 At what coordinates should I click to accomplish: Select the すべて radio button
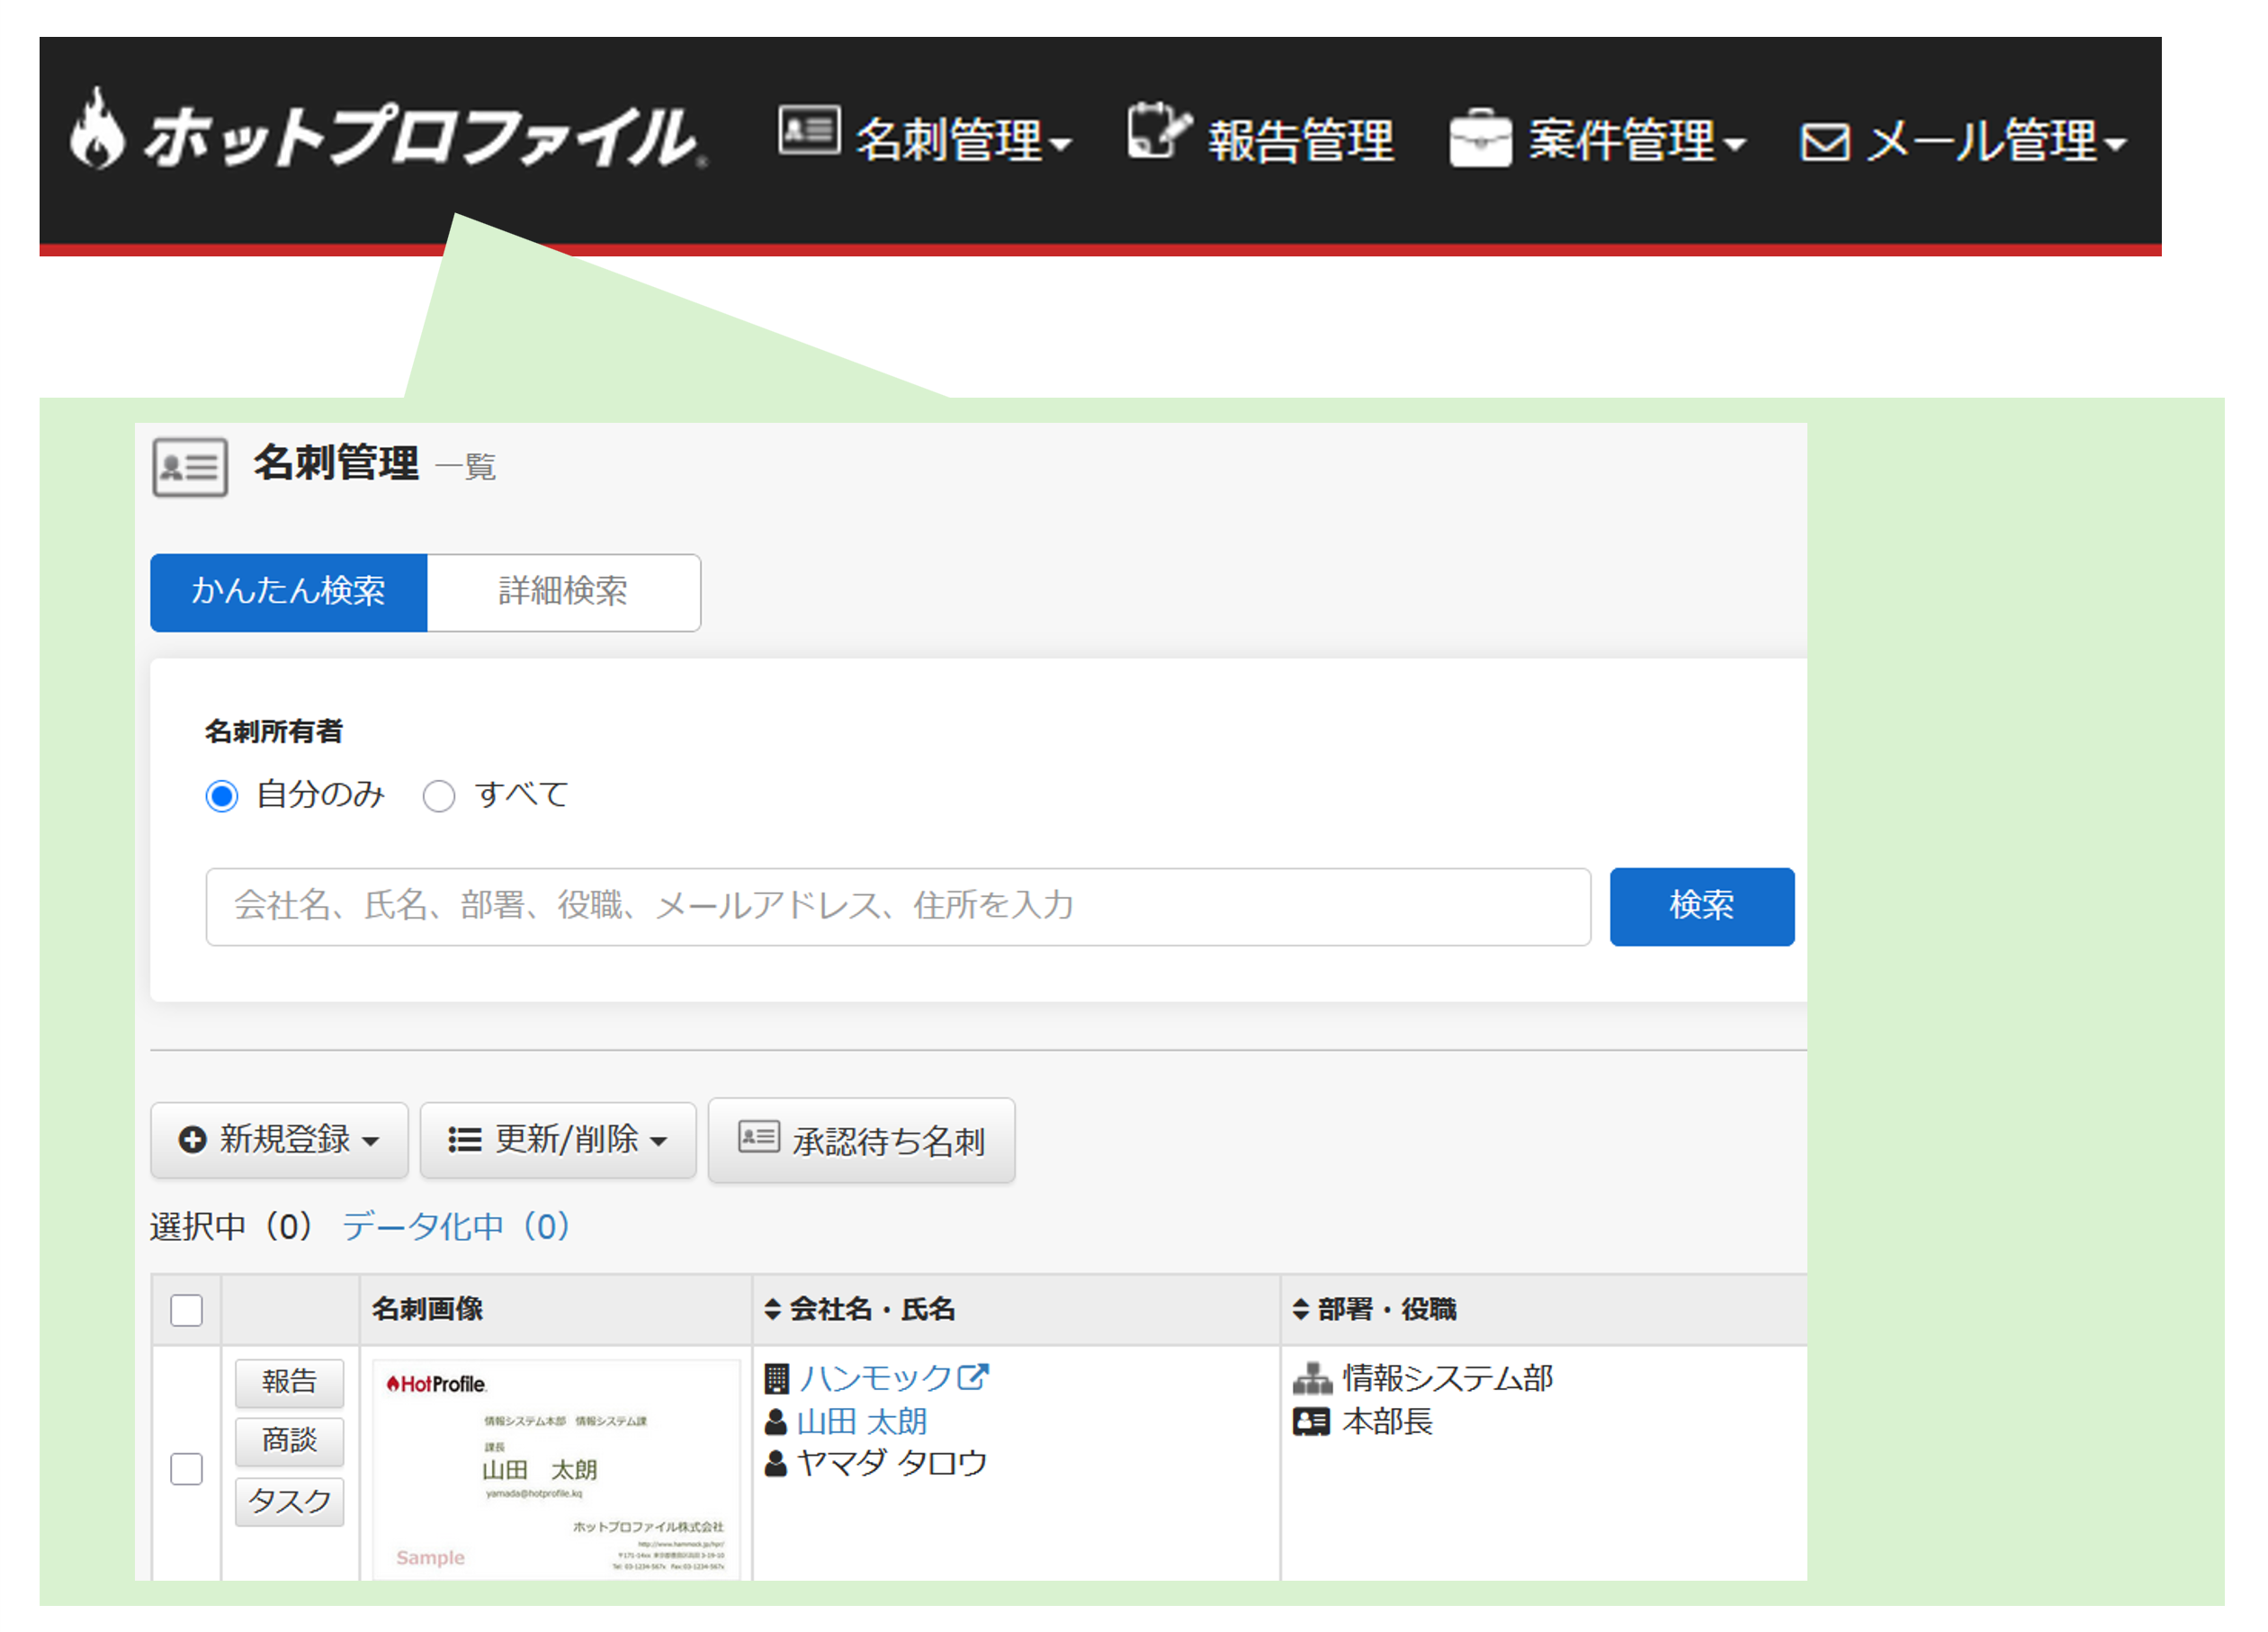point(439,796)
